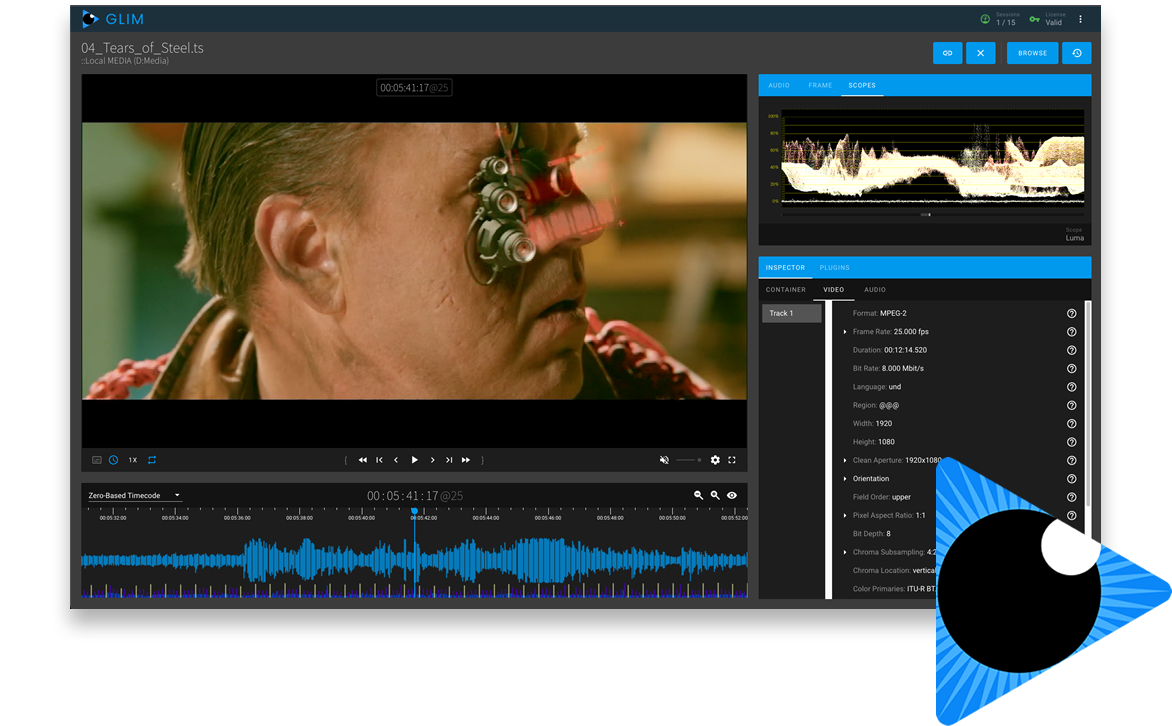Expand the Frame Rate row

click(845, 332)
